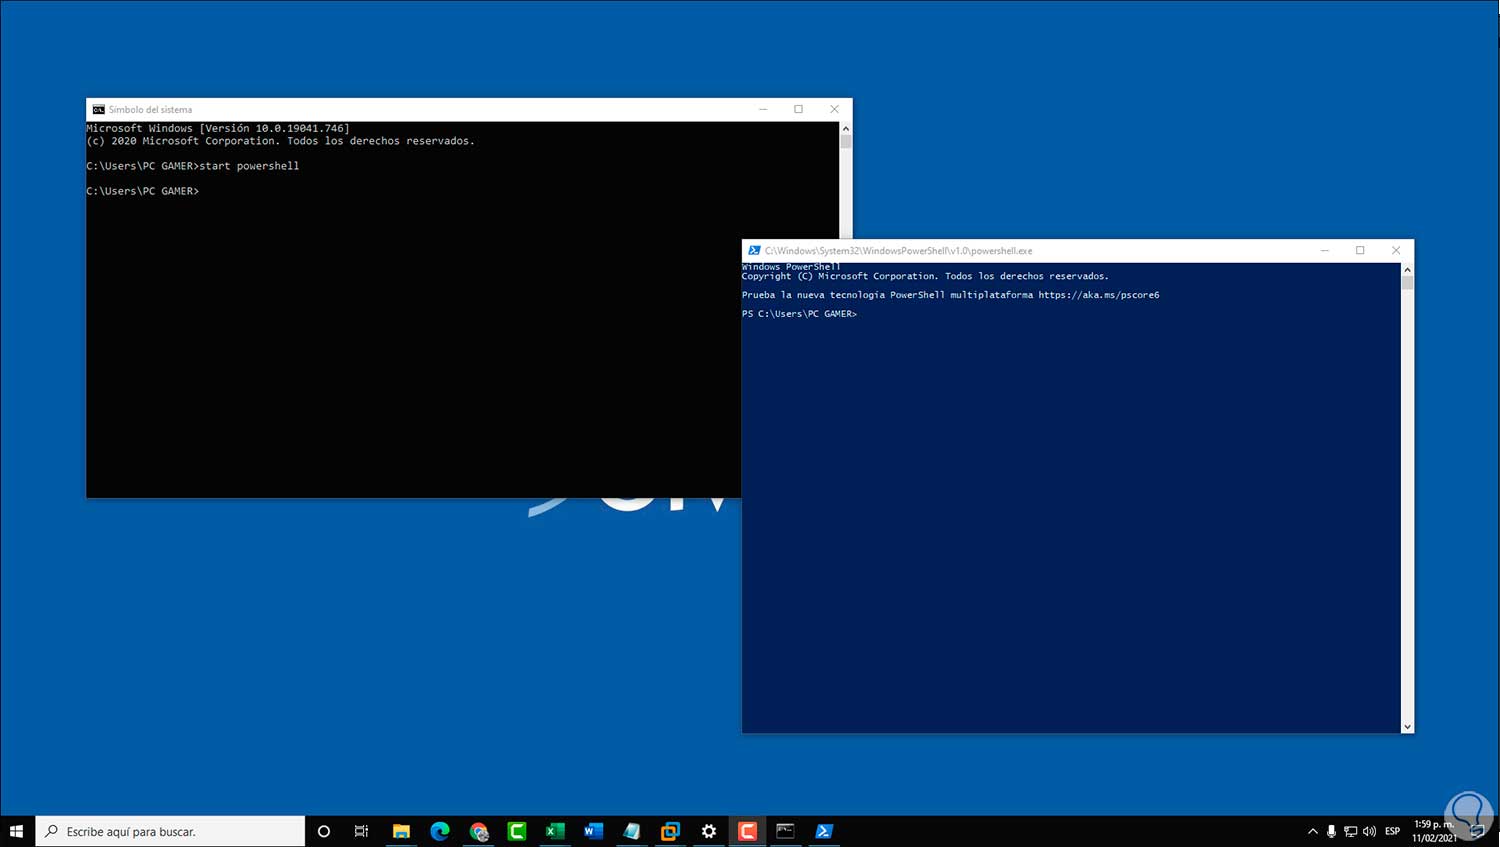
Task: Launch File Explorer from the taskbar
Action: click(x=401, y=831)
